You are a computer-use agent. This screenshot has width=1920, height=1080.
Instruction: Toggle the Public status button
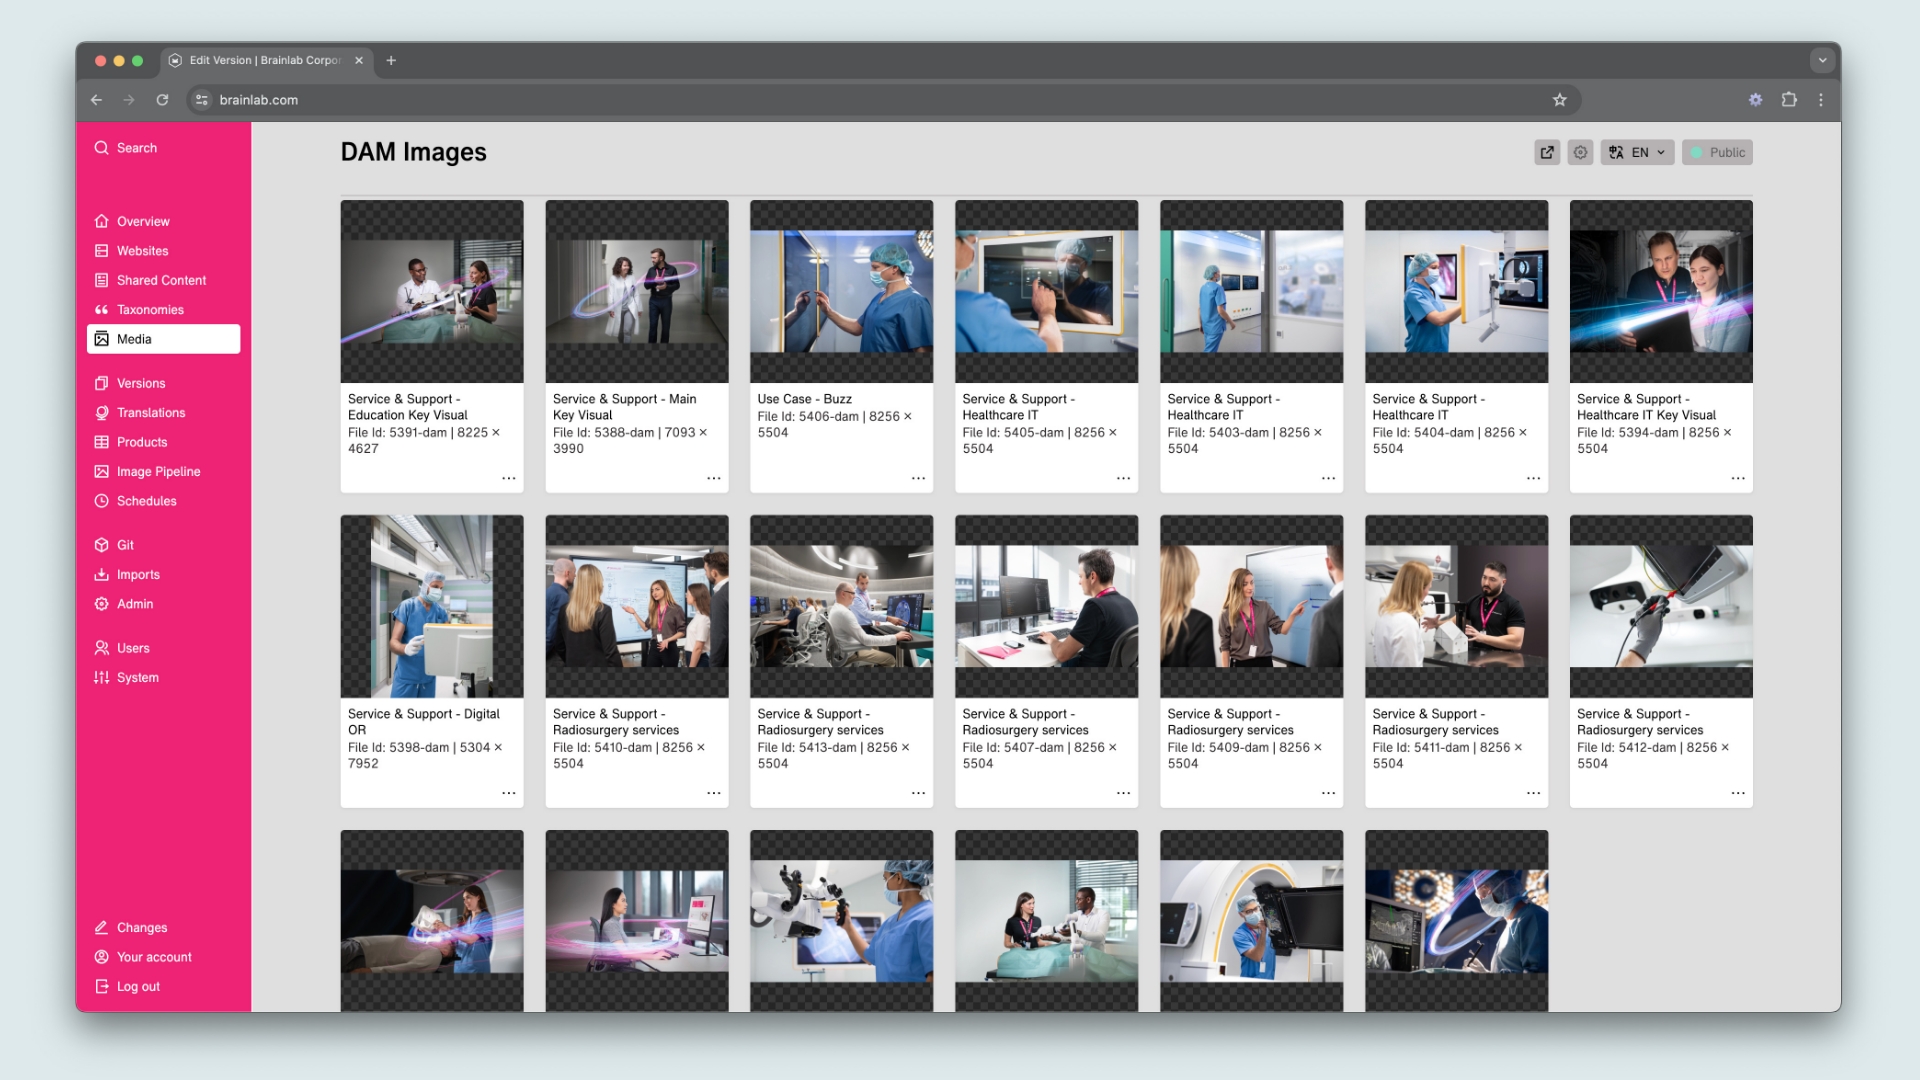tap(1717, 152)
